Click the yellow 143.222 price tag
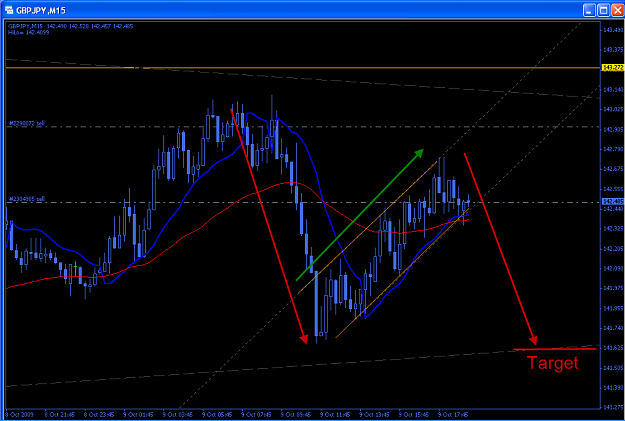 (613, 68)
